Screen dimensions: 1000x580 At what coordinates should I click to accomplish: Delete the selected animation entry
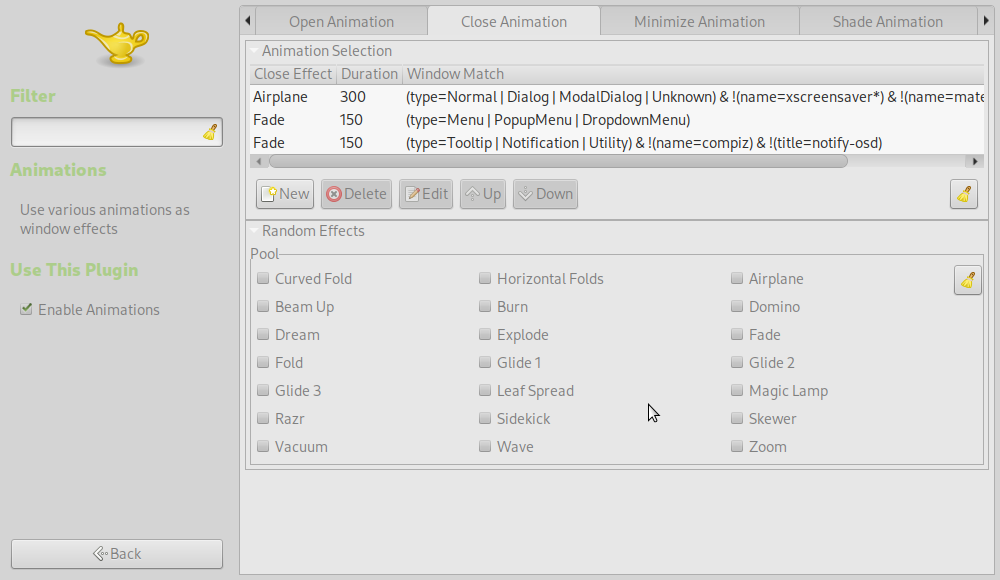click(x=356, y=194)
